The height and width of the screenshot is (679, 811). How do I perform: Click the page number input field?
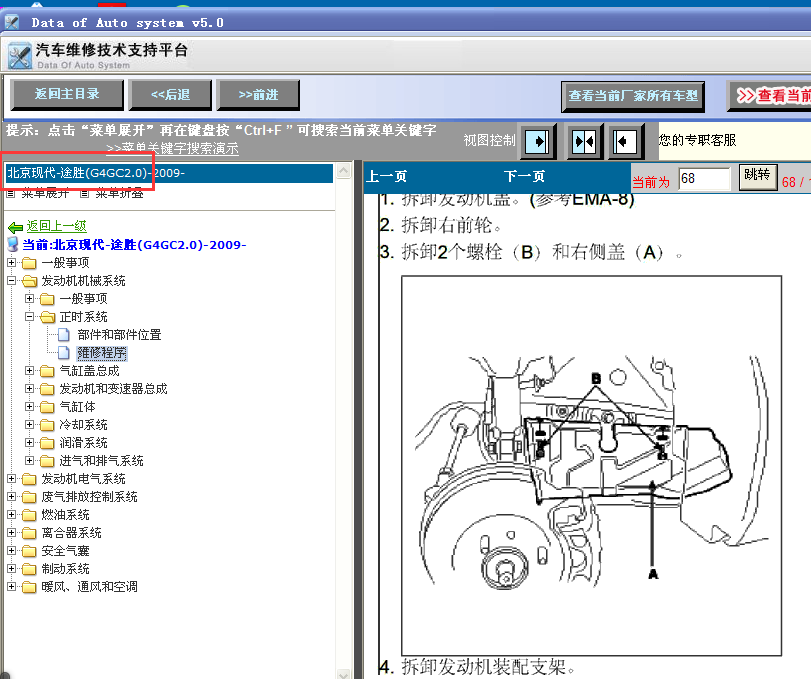tap(704, 178)
